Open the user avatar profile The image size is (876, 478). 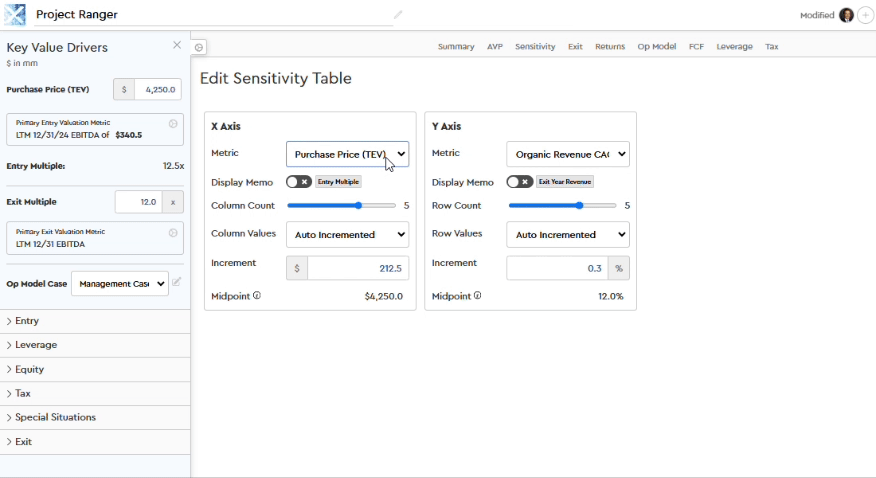(x=846, y=15)
